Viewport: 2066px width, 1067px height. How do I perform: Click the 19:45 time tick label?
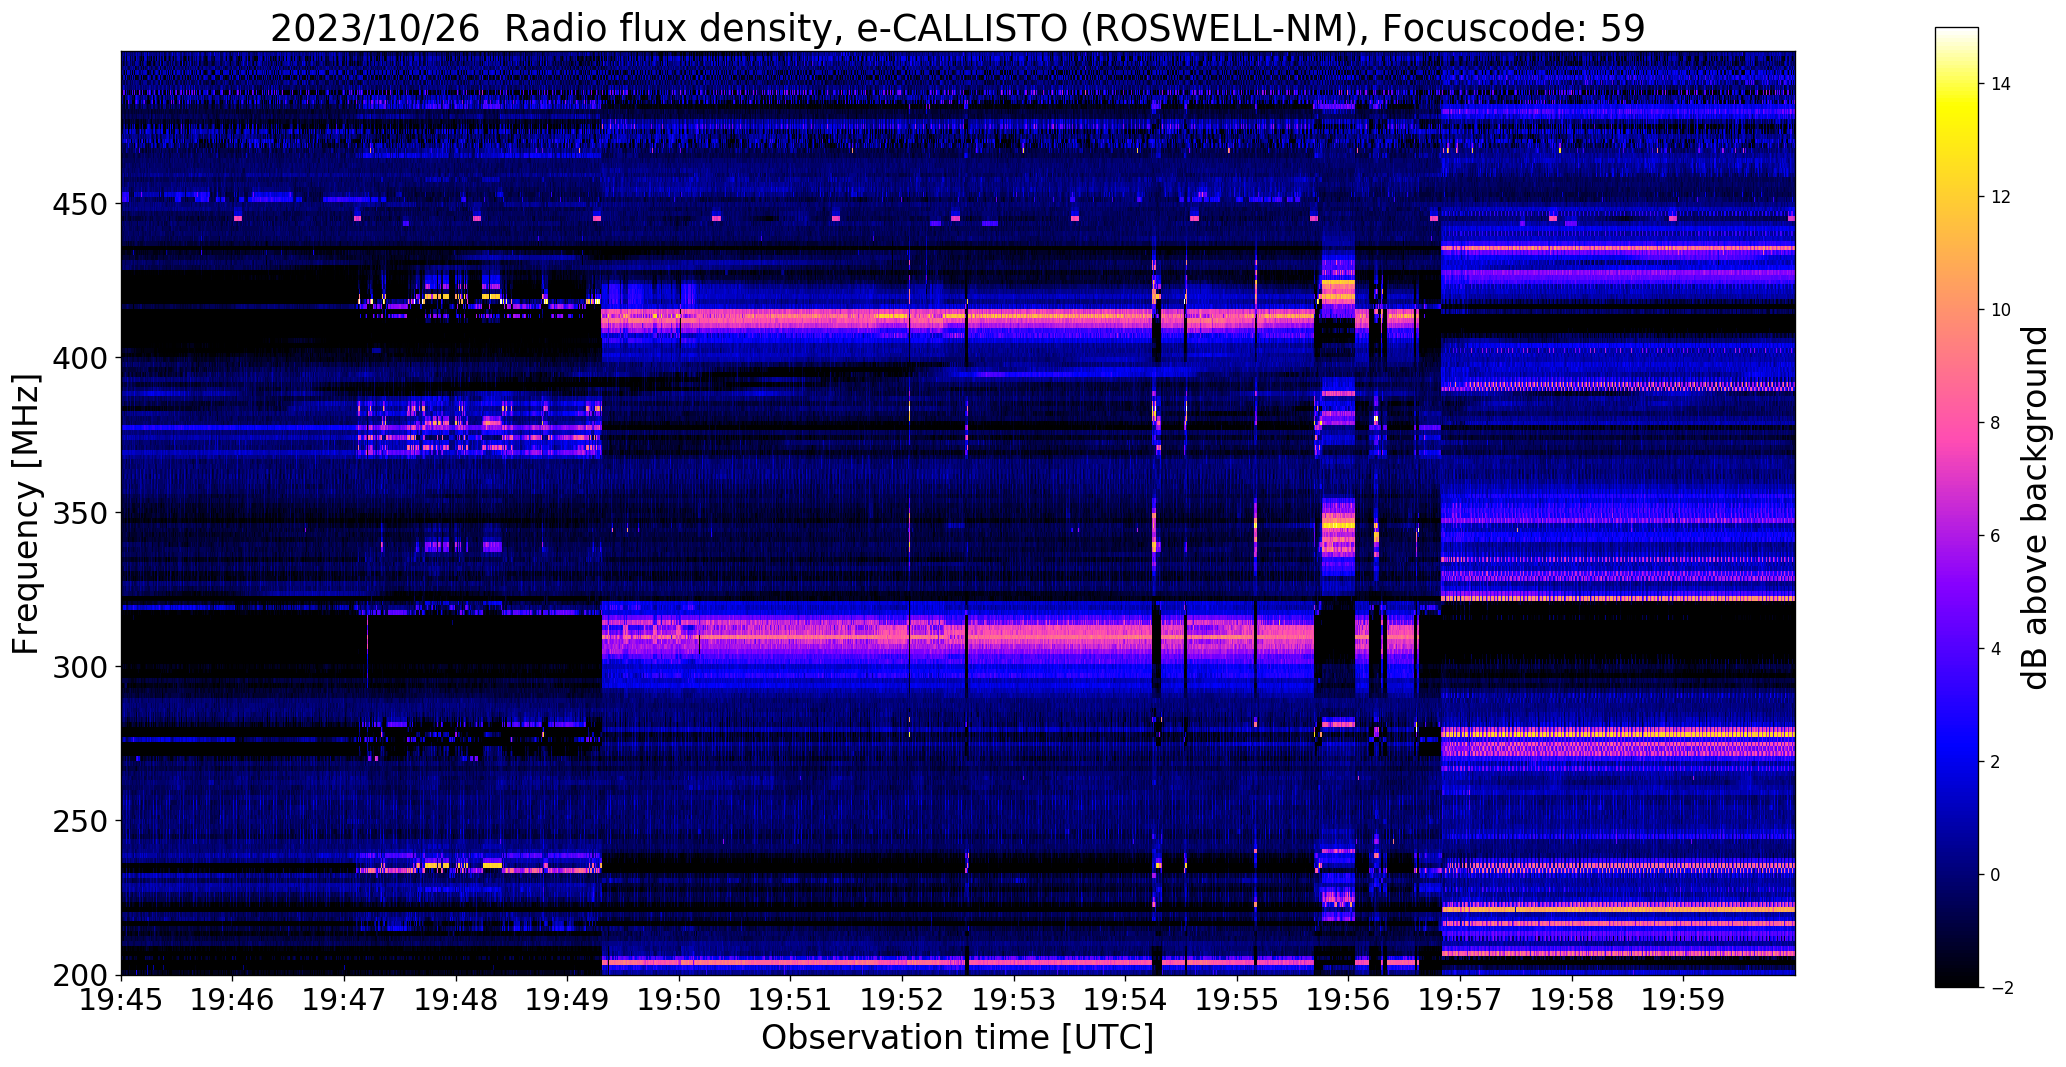121,999
